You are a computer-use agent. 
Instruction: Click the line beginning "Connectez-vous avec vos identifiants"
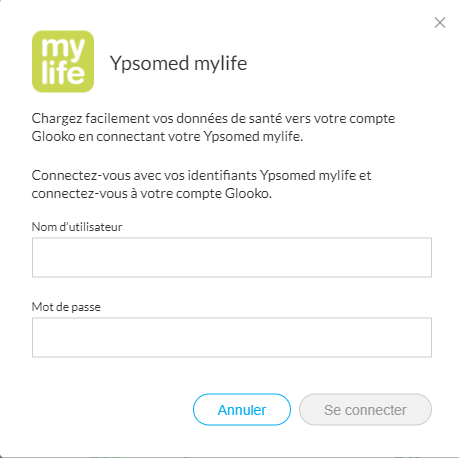click(x=201, y=176)
